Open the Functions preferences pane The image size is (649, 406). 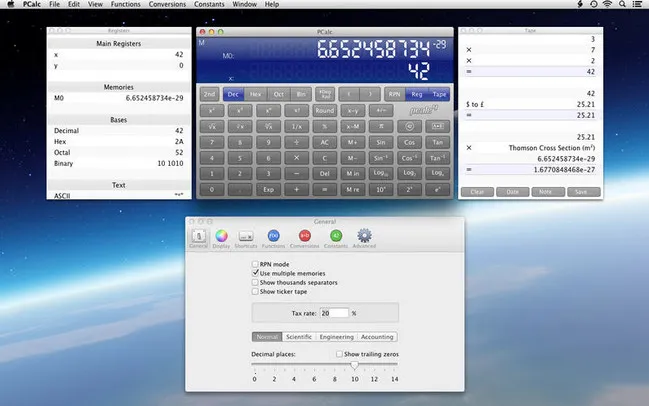coord(274,237)
